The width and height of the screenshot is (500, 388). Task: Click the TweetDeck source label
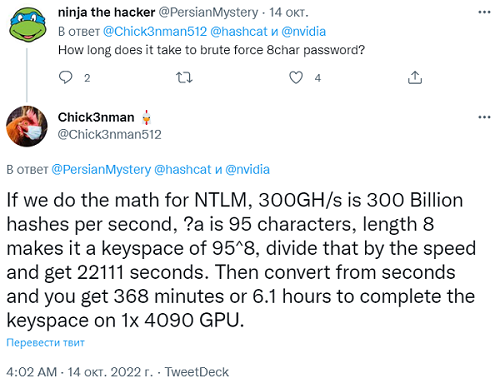(x=197, y=372)
